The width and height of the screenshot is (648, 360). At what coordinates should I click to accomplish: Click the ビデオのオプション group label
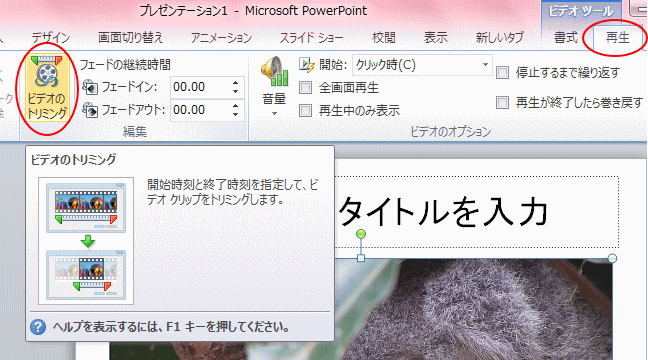coord(450,132)
